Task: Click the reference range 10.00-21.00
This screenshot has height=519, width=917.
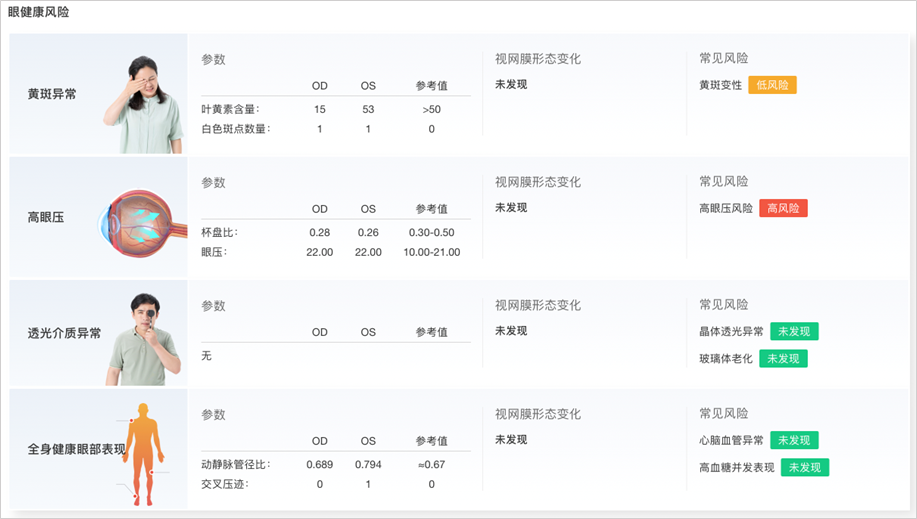Action: [432, 252]
